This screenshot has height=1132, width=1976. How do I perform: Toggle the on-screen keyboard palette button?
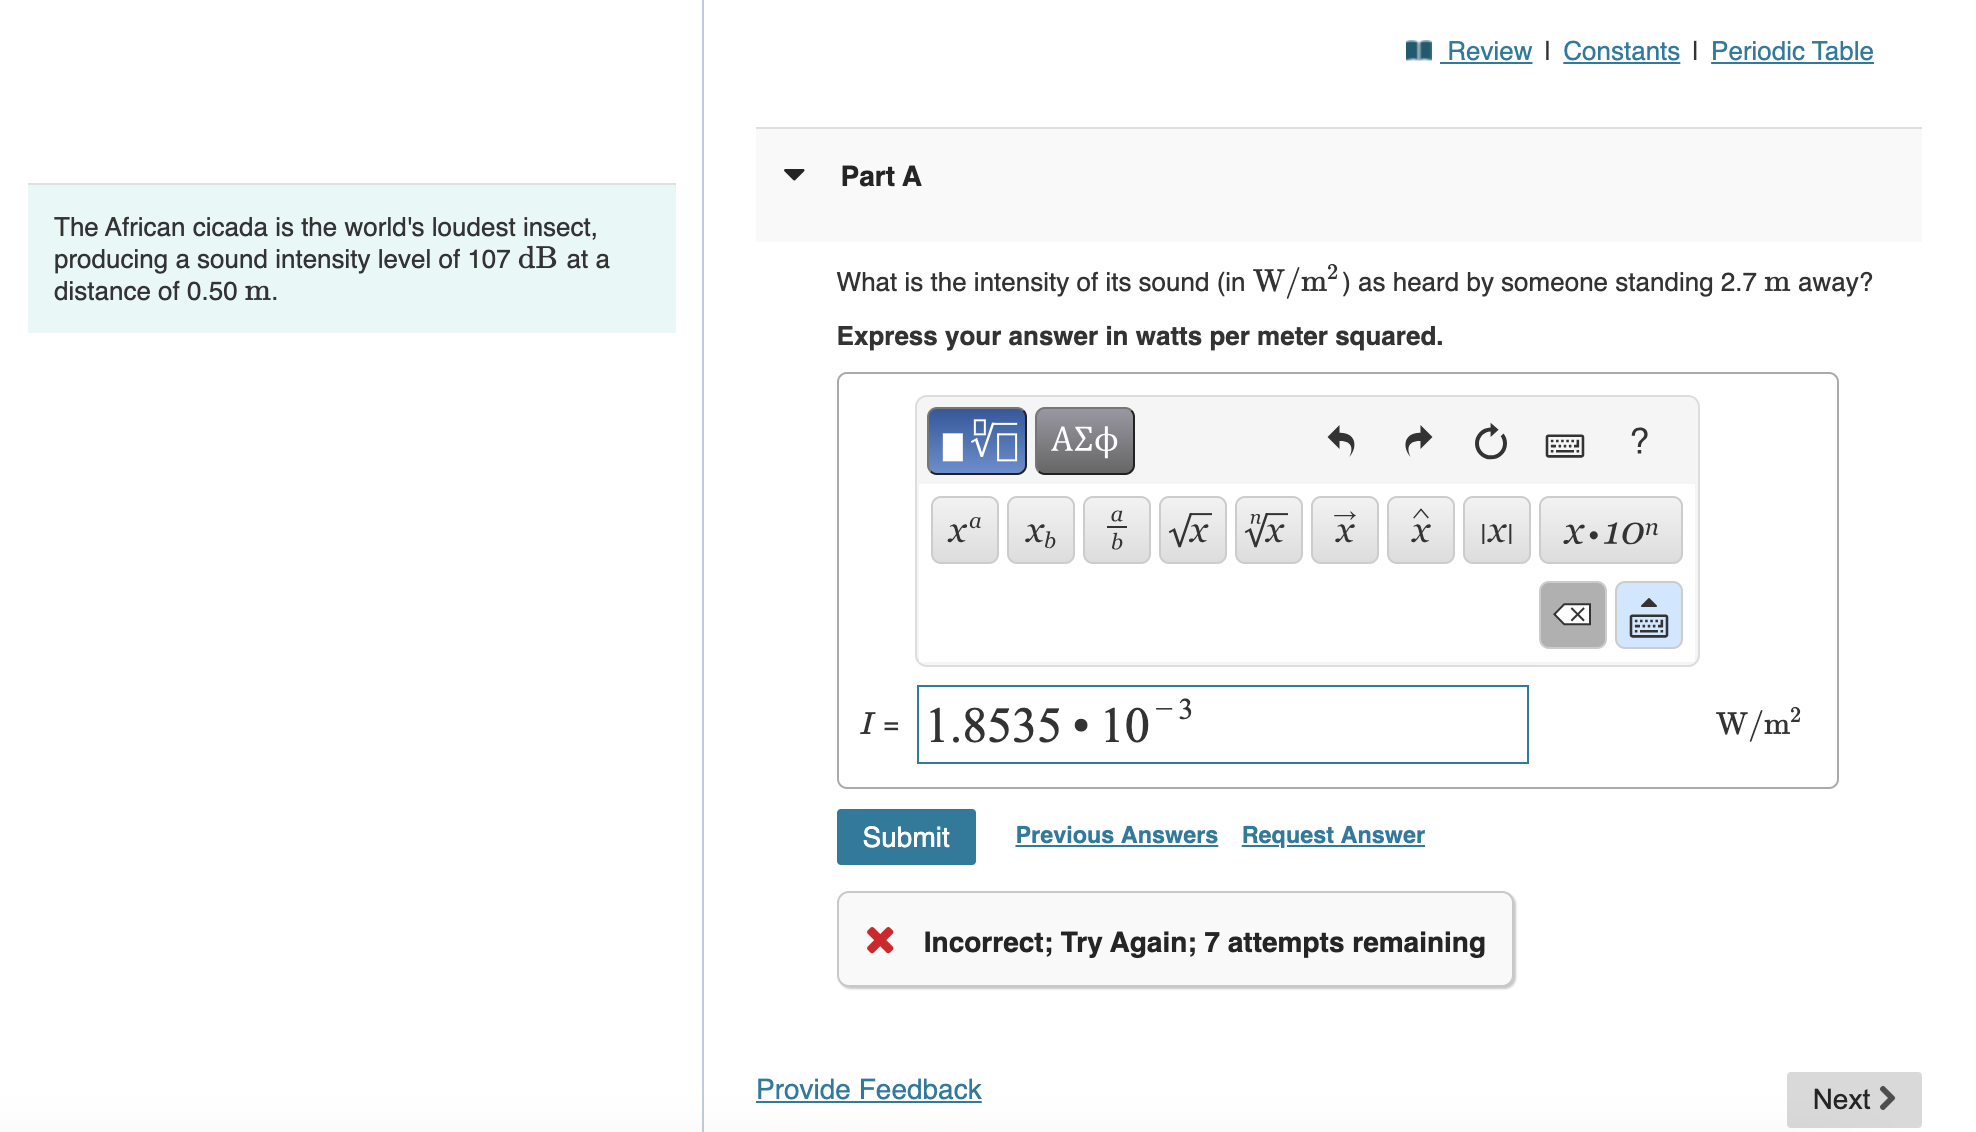pos(1648,615)
